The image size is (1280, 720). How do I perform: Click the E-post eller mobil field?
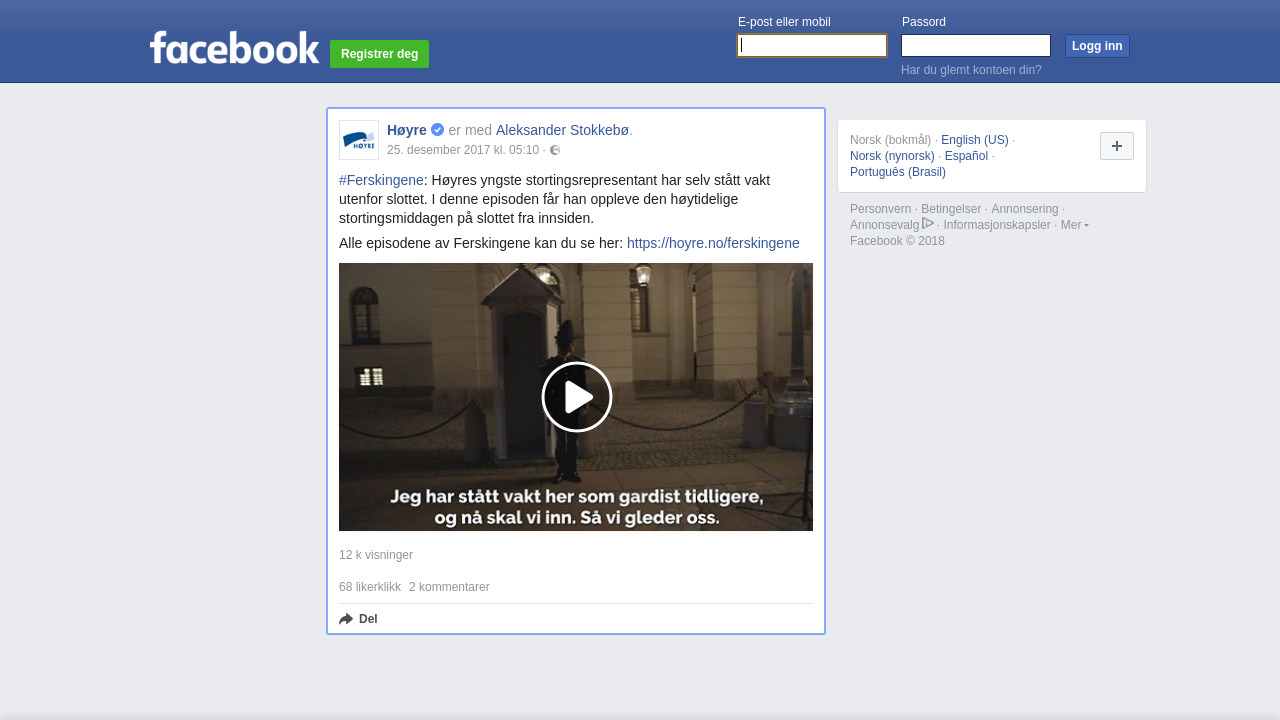[x=811, y=46]
